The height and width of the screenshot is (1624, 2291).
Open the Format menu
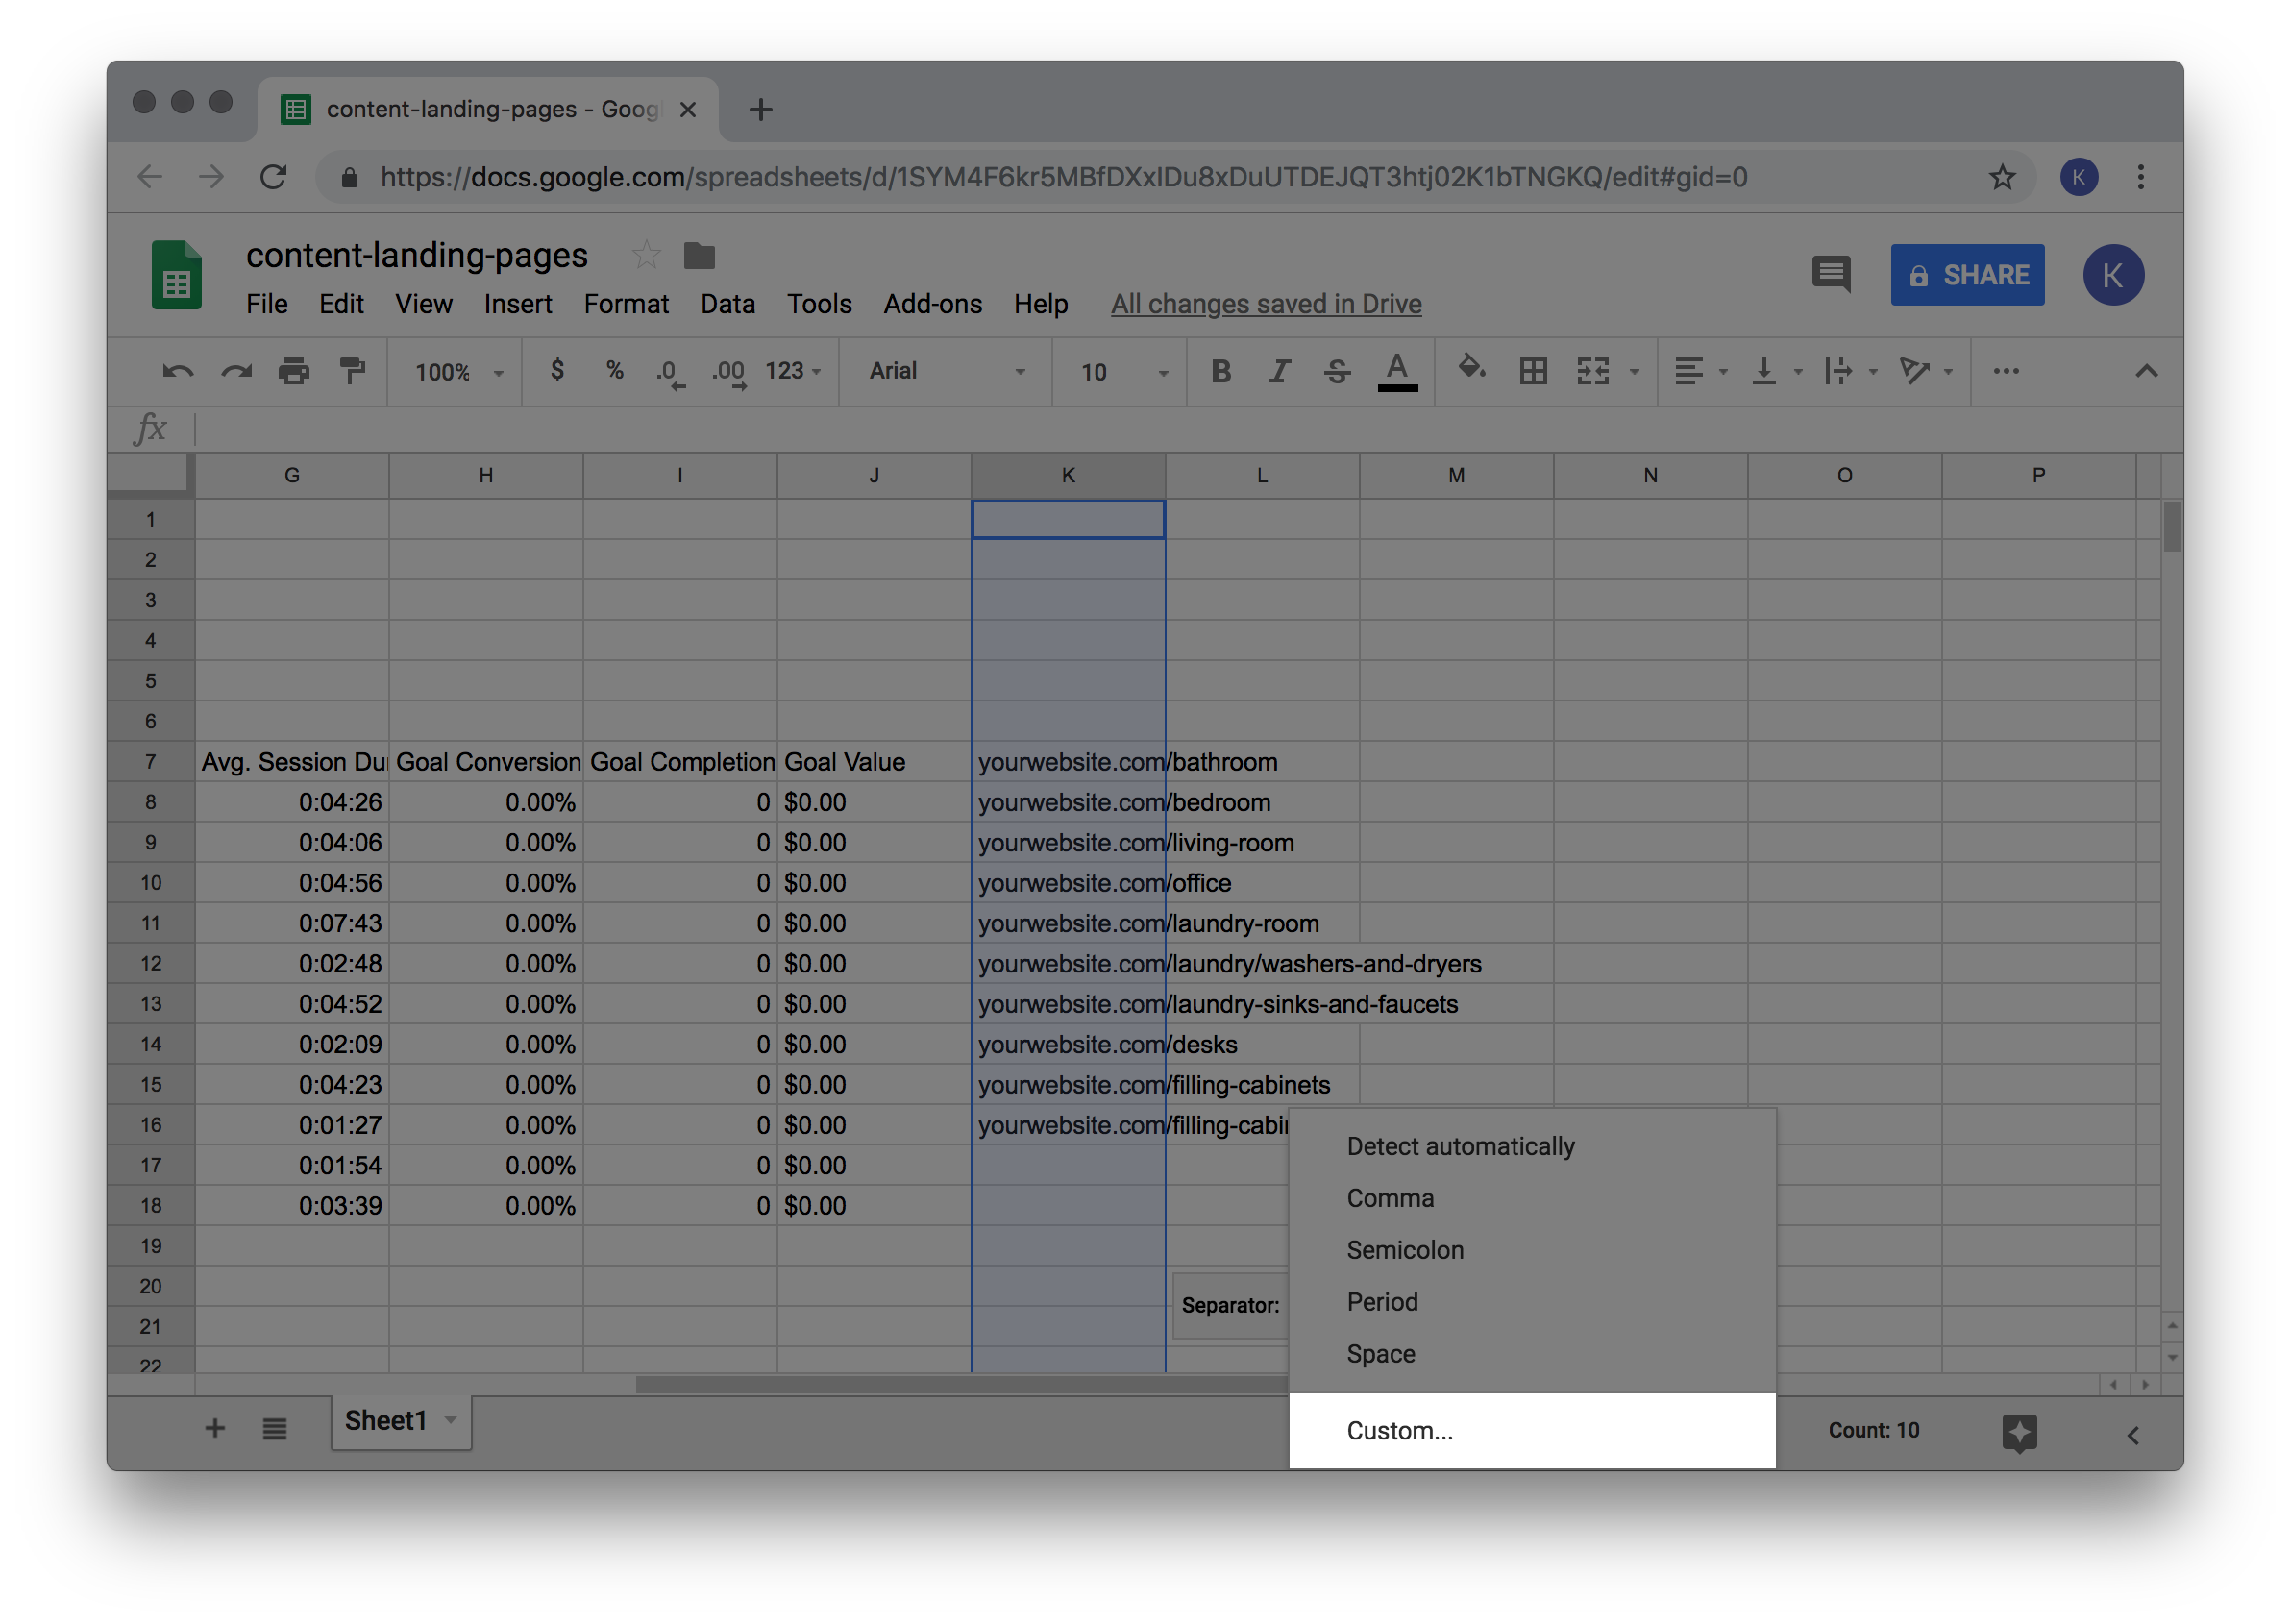coord(626,304)
